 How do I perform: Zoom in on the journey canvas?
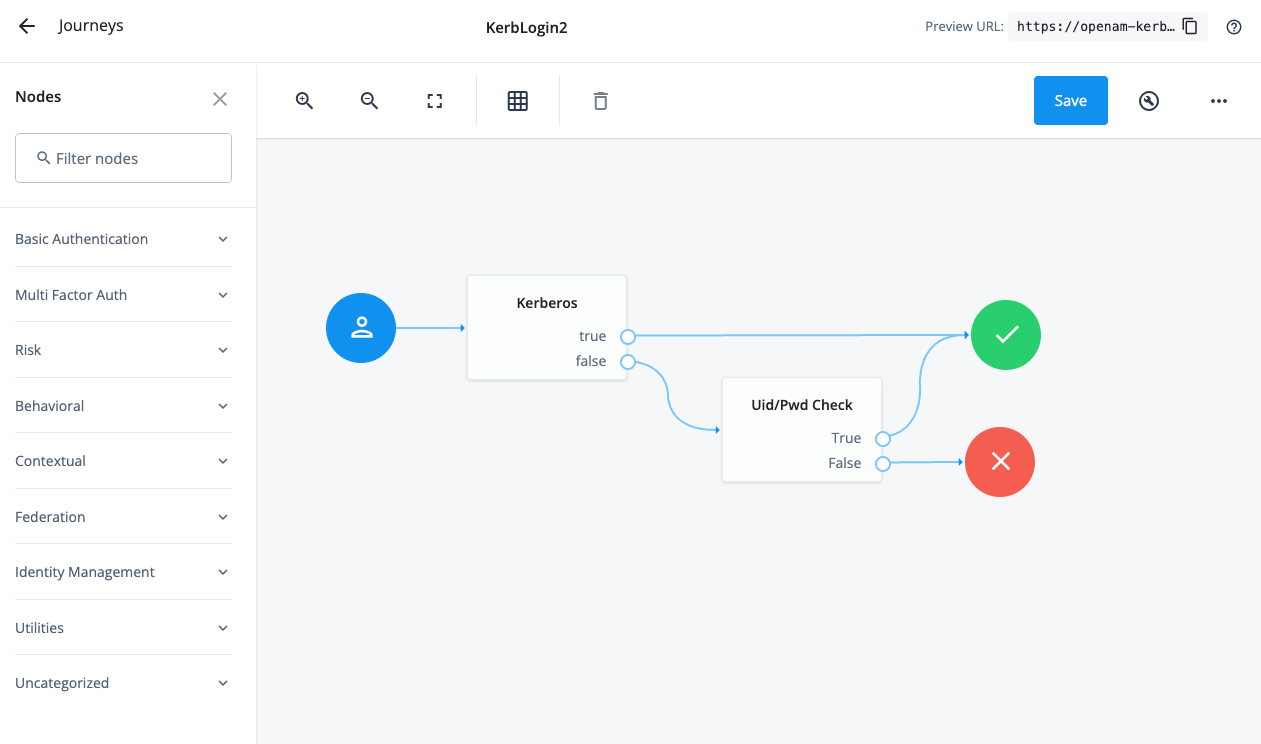305,101
